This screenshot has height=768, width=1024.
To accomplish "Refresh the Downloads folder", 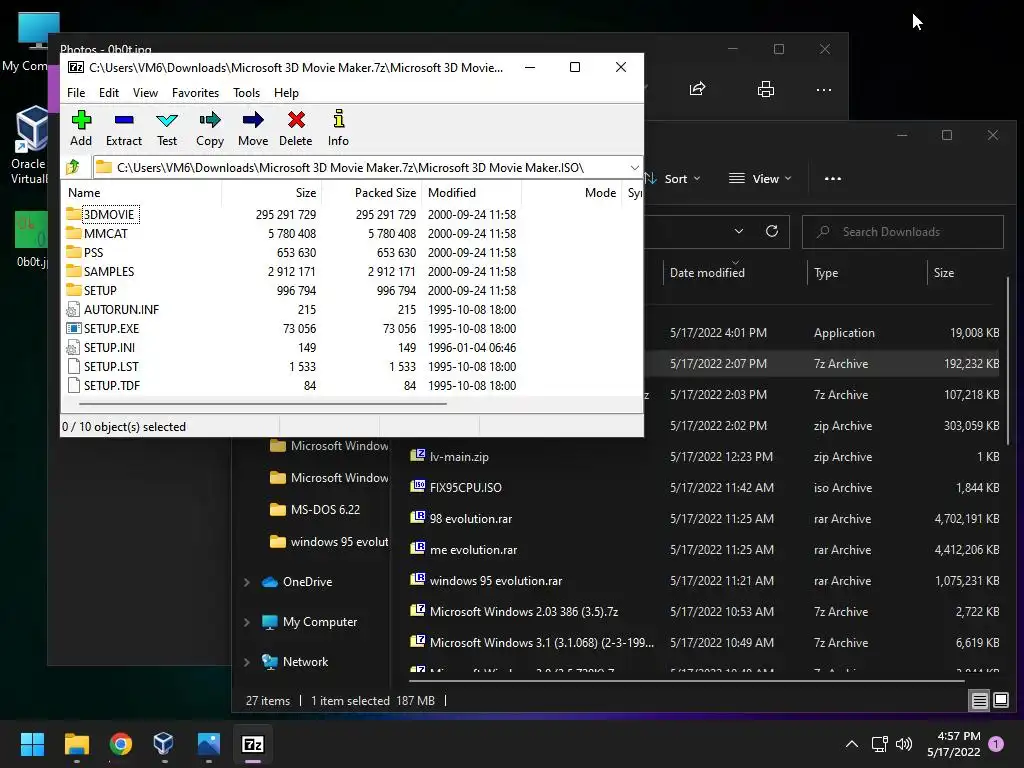I will pyautogui.click(x=772, y=231).
